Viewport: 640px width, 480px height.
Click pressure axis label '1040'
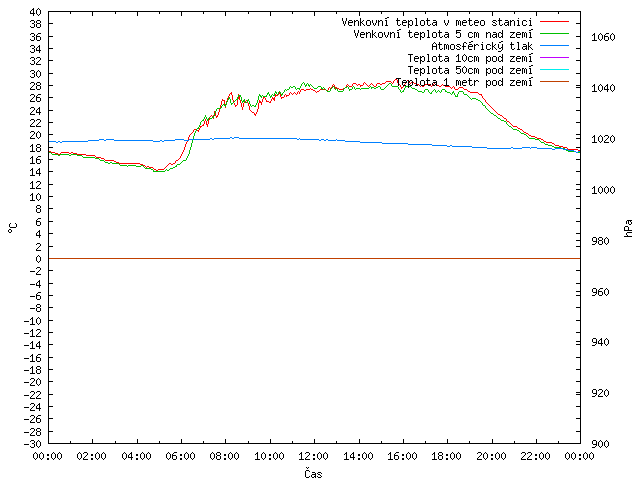click(603, 88)
